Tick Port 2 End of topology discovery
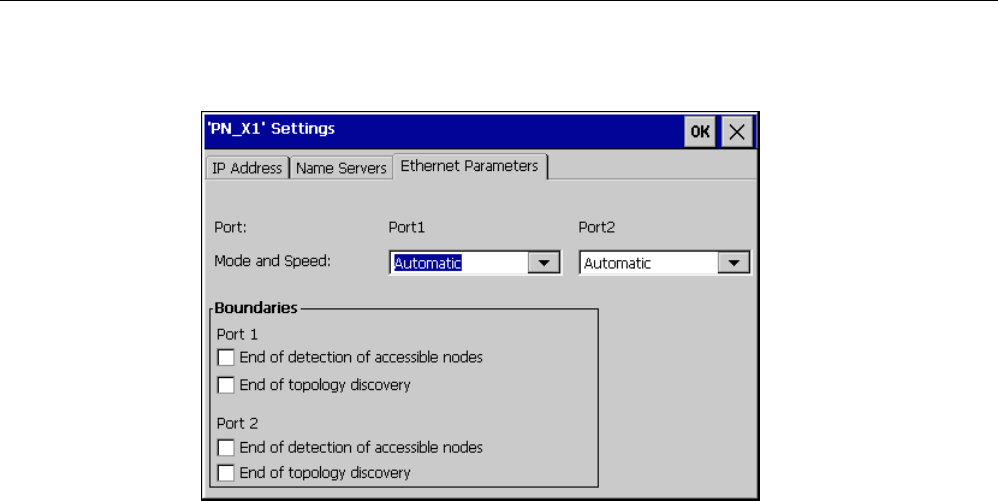Image resolution: width=998 pixels, height=501 pixels. (x=227, y=472)
